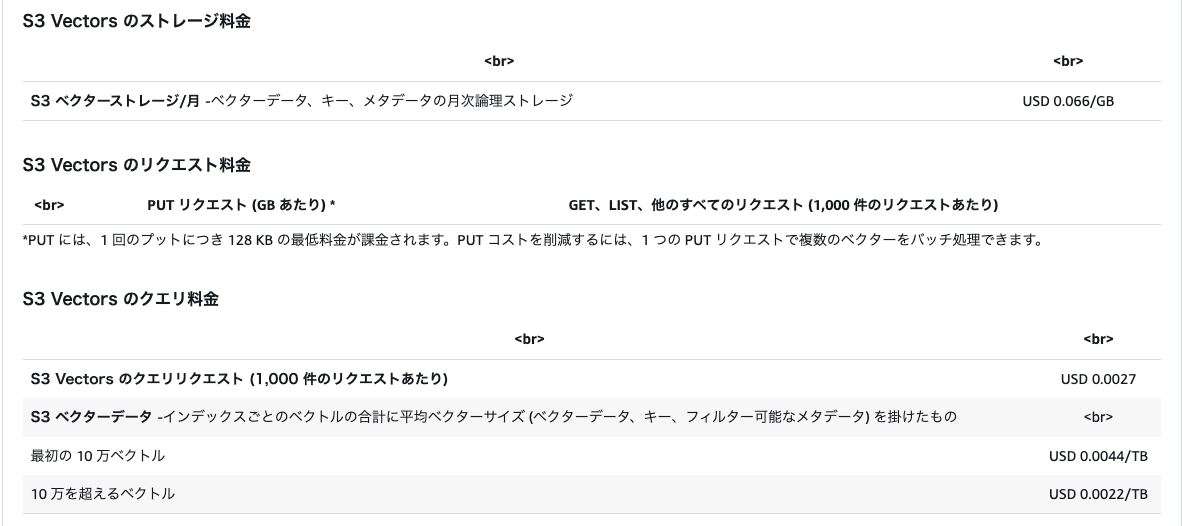
Task: Click the S3 Vectors のリクエスト料金 heading
Action: pyautogui.click(x=136, y=165)
